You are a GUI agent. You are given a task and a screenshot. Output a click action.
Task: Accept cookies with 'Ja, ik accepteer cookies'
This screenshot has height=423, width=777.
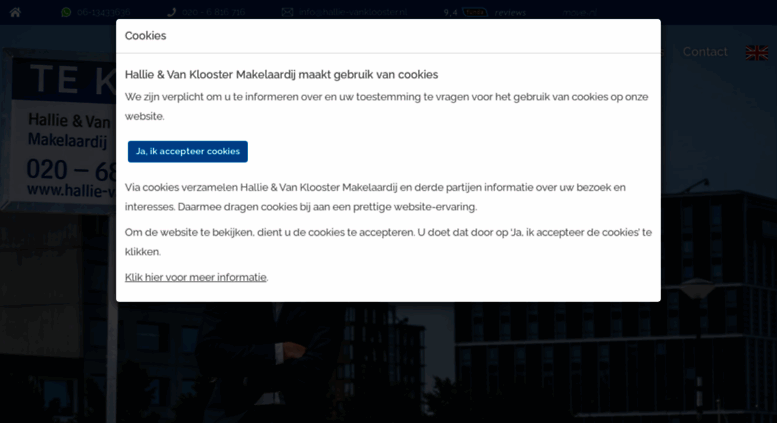pos(187,152)
